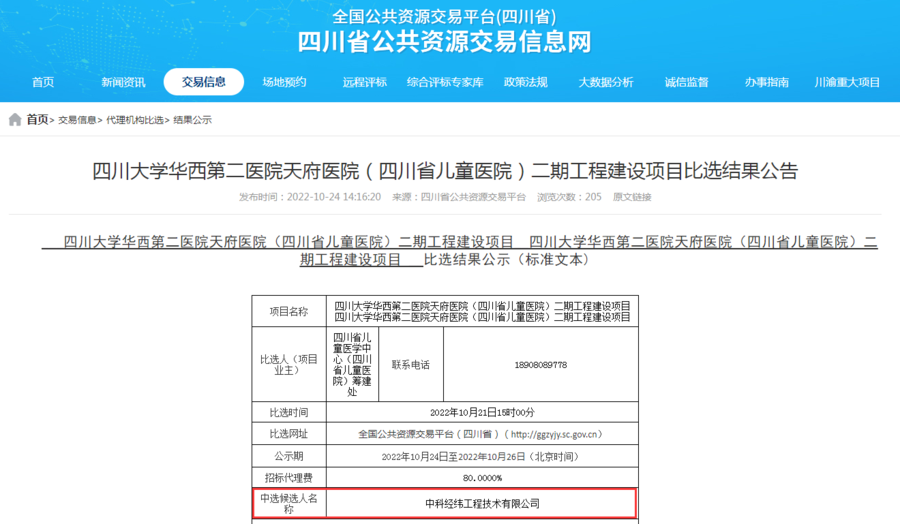The width and height of the screenshot is (900, 524).
Task: Go to 场地预约 in navigation
Action: [x=284, y=82]
